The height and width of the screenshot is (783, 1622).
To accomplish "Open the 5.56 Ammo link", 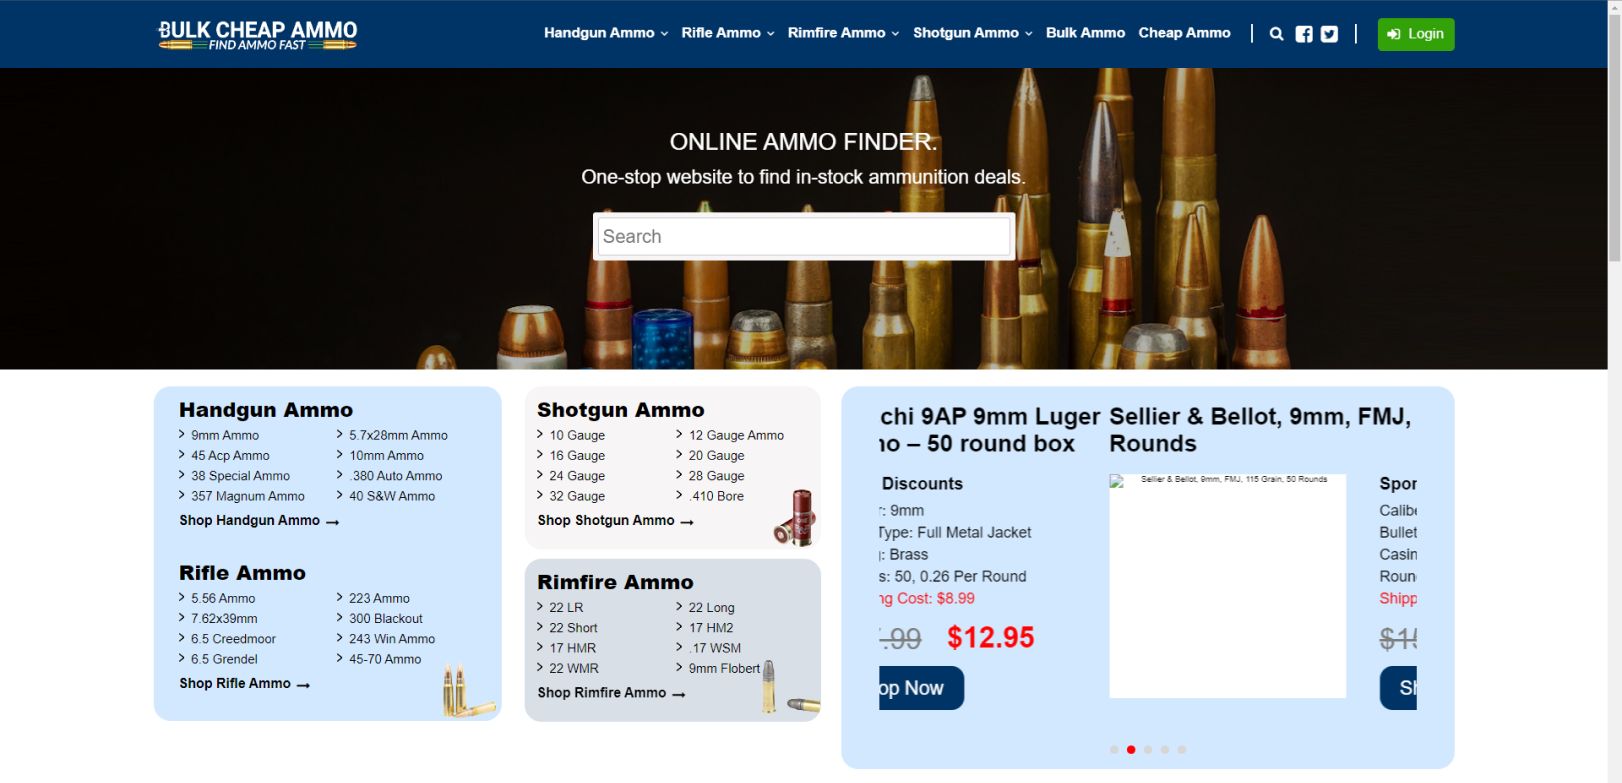I will coord(223,598).
